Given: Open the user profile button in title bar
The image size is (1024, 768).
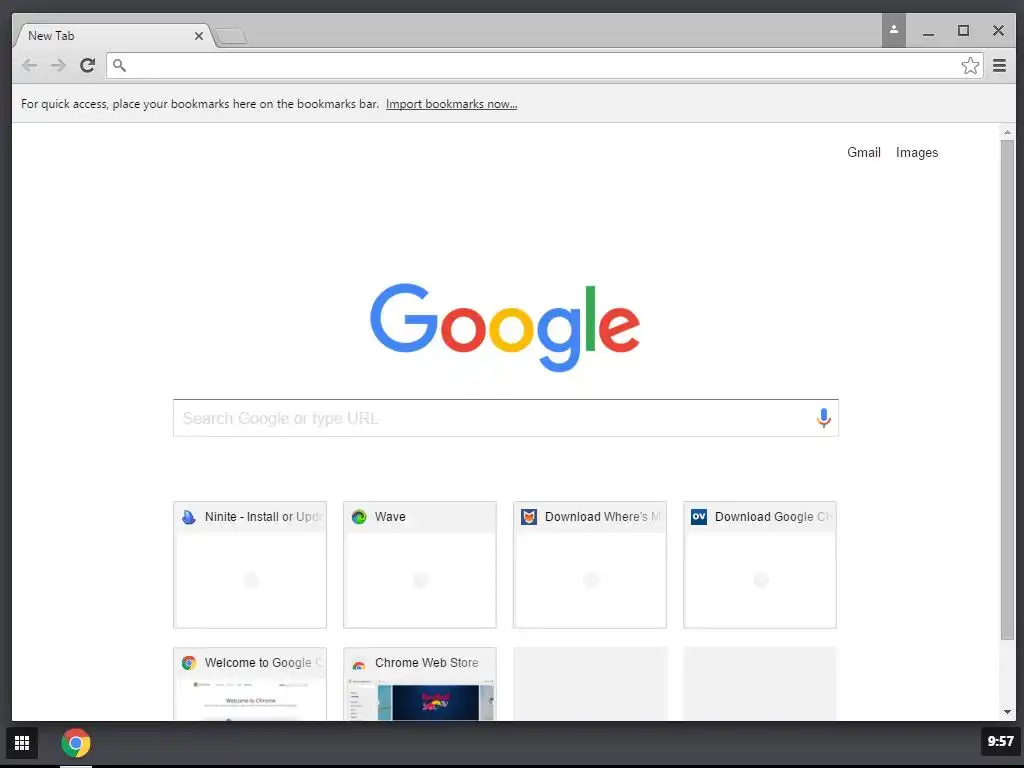Looking at the screenshot, I should point(893,30).
